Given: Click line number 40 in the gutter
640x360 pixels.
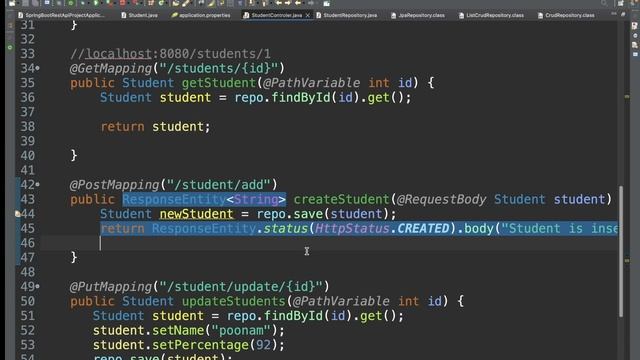Looking at the screenshot, I should 27,156.
